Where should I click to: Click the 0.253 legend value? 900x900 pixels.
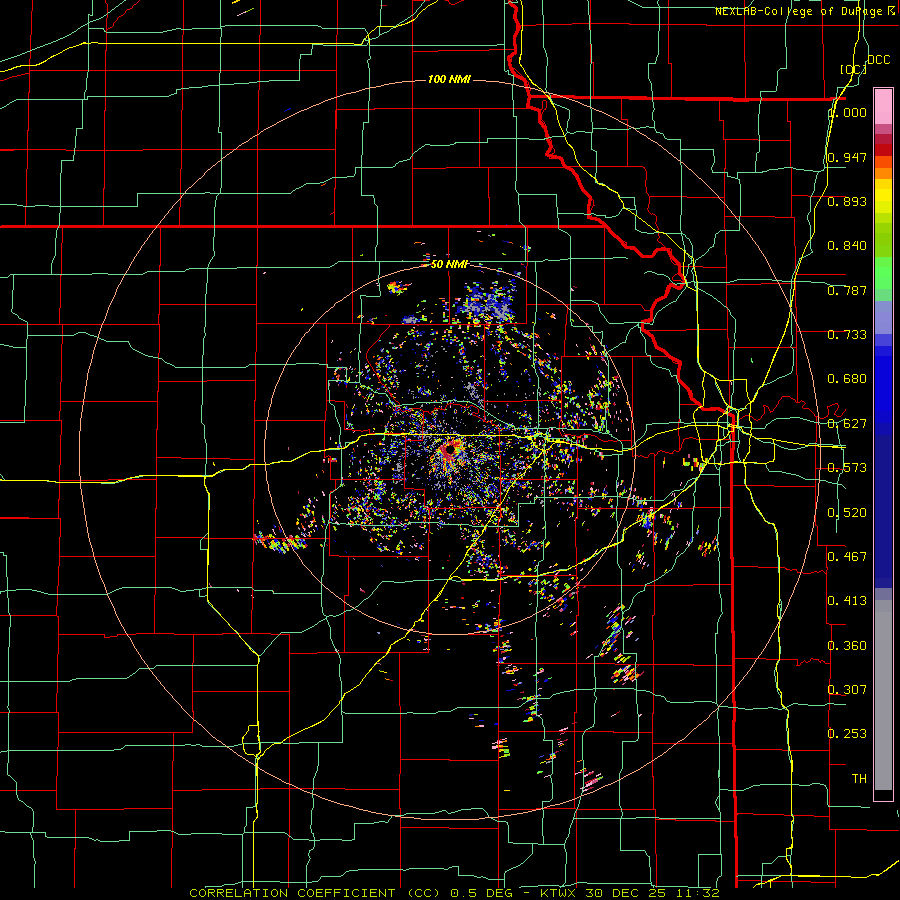tap(847, 734)
